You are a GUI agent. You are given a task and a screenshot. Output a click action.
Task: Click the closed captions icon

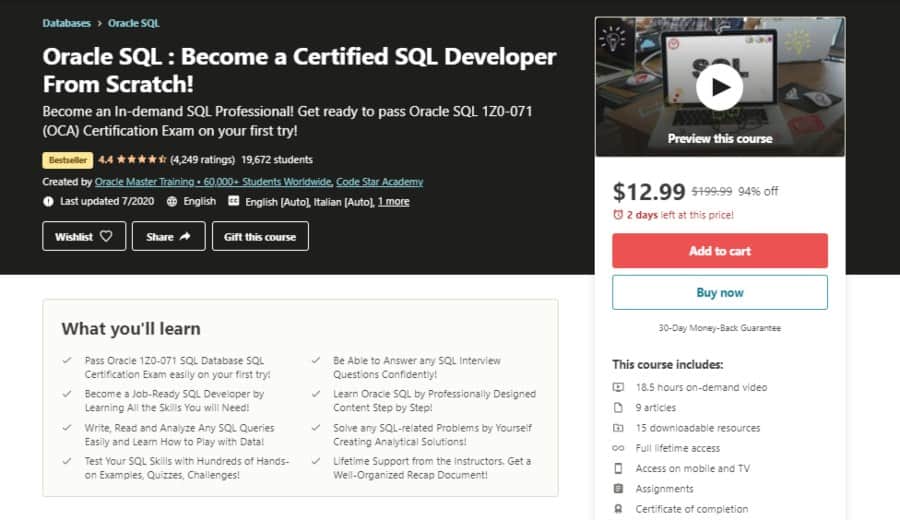(x=233, y=201)
